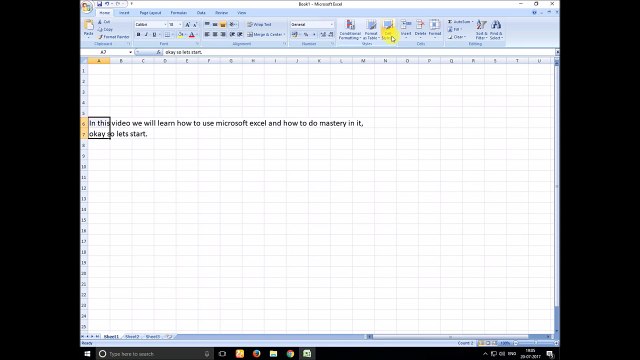
Task: Open Windows Start menu
Action: click(87, 354)
